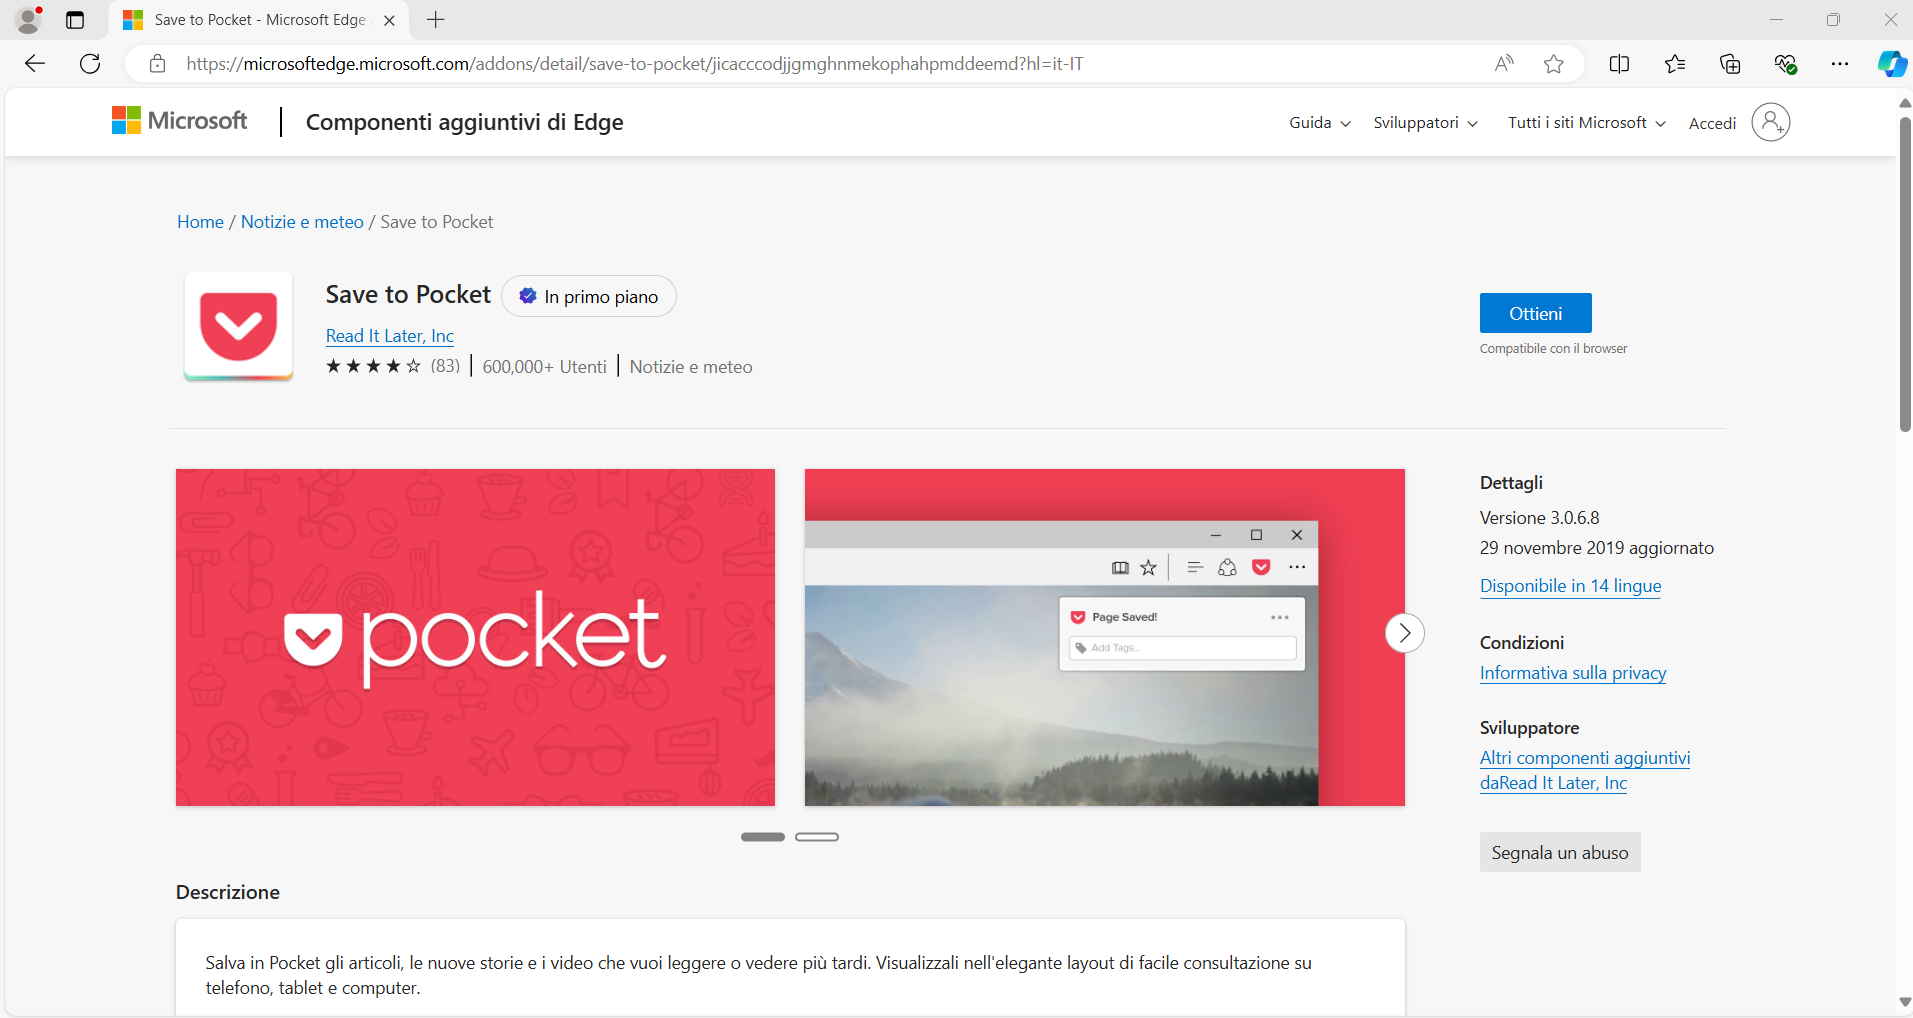Open Read It Later, Inc publisher link

(x=390, y=336)
